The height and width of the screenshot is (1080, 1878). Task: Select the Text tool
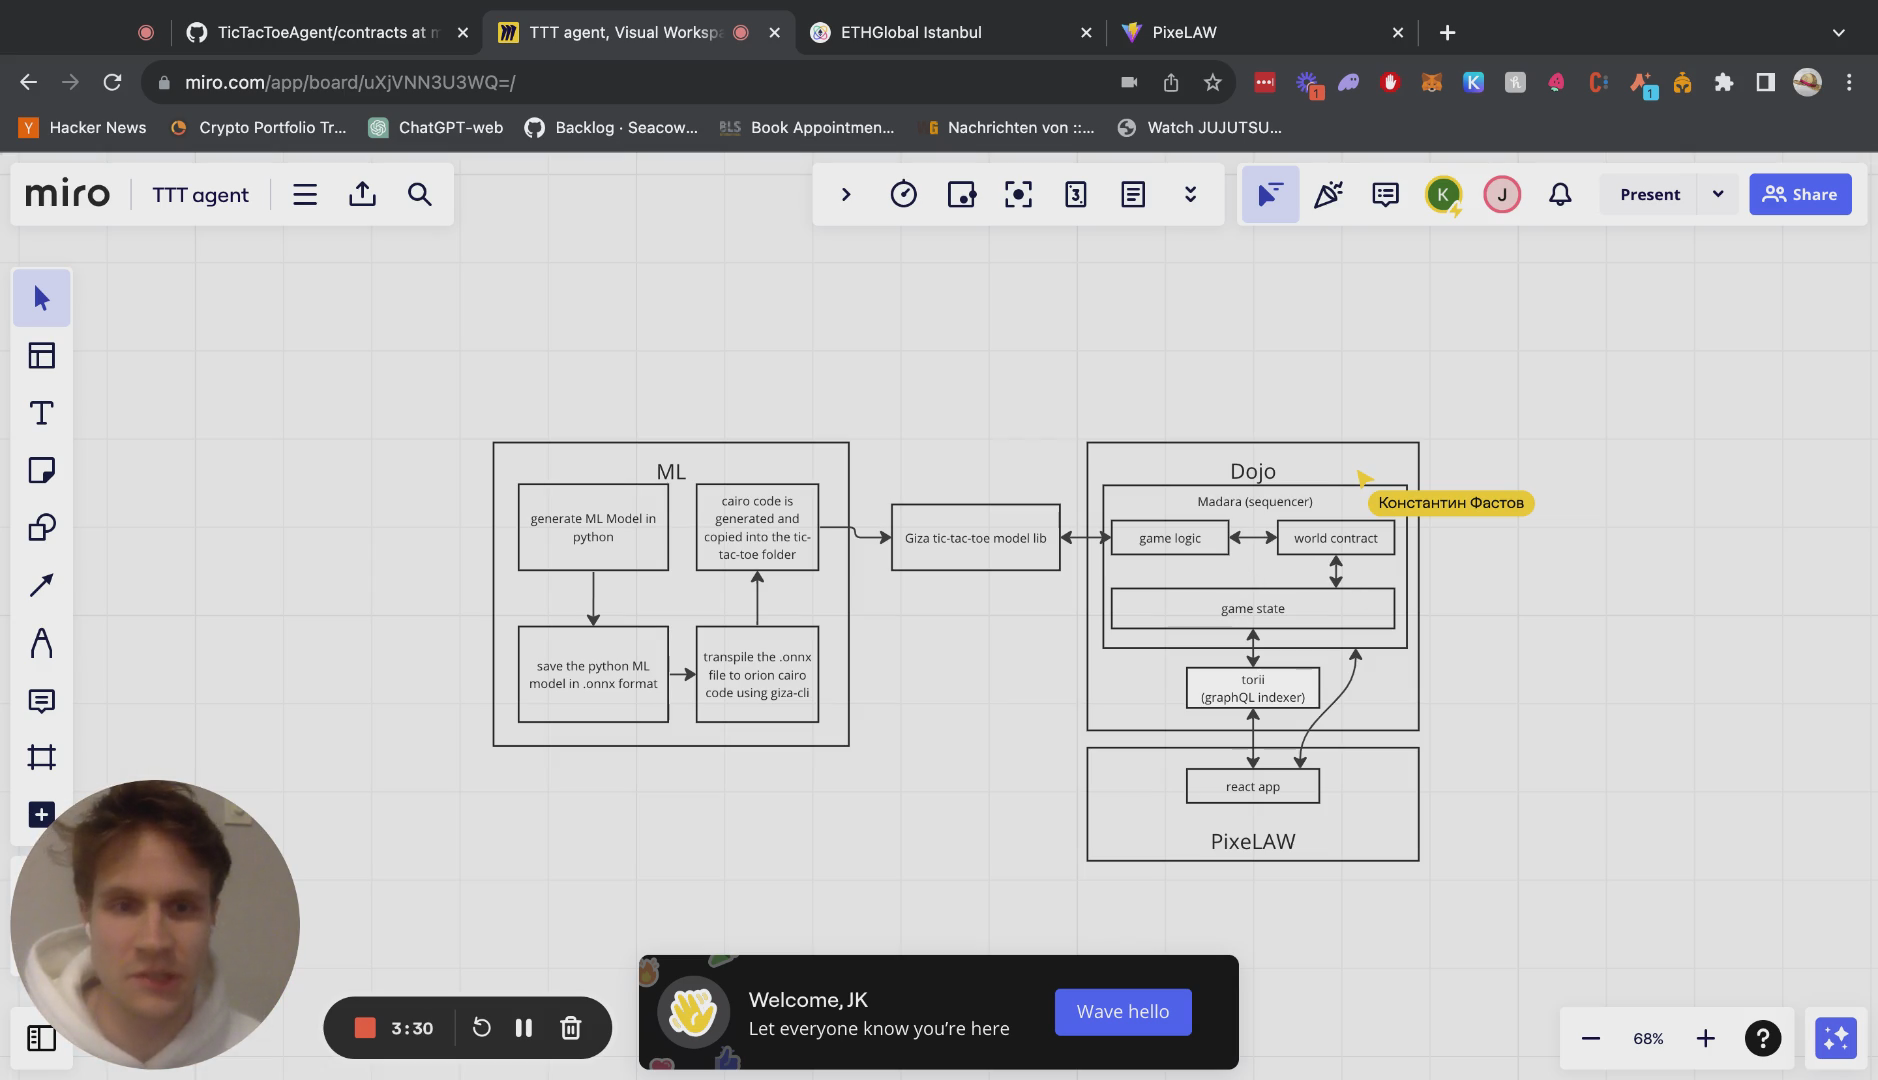41,413
